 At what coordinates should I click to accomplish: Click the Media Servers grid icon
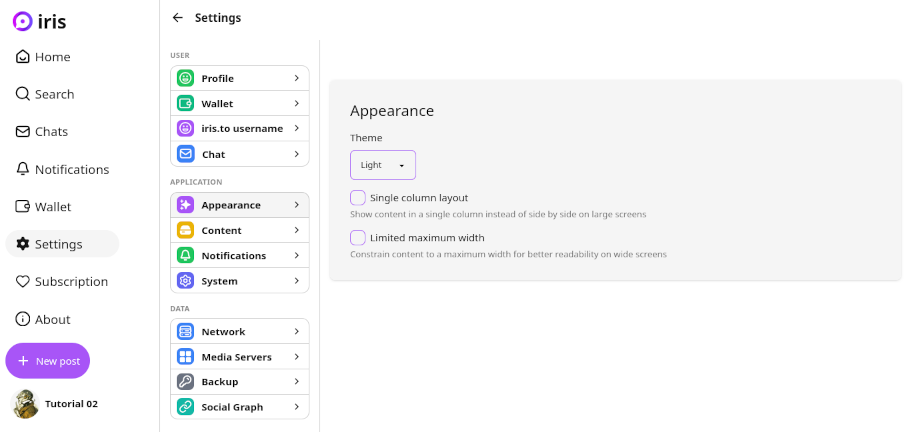tap(185, 357)
